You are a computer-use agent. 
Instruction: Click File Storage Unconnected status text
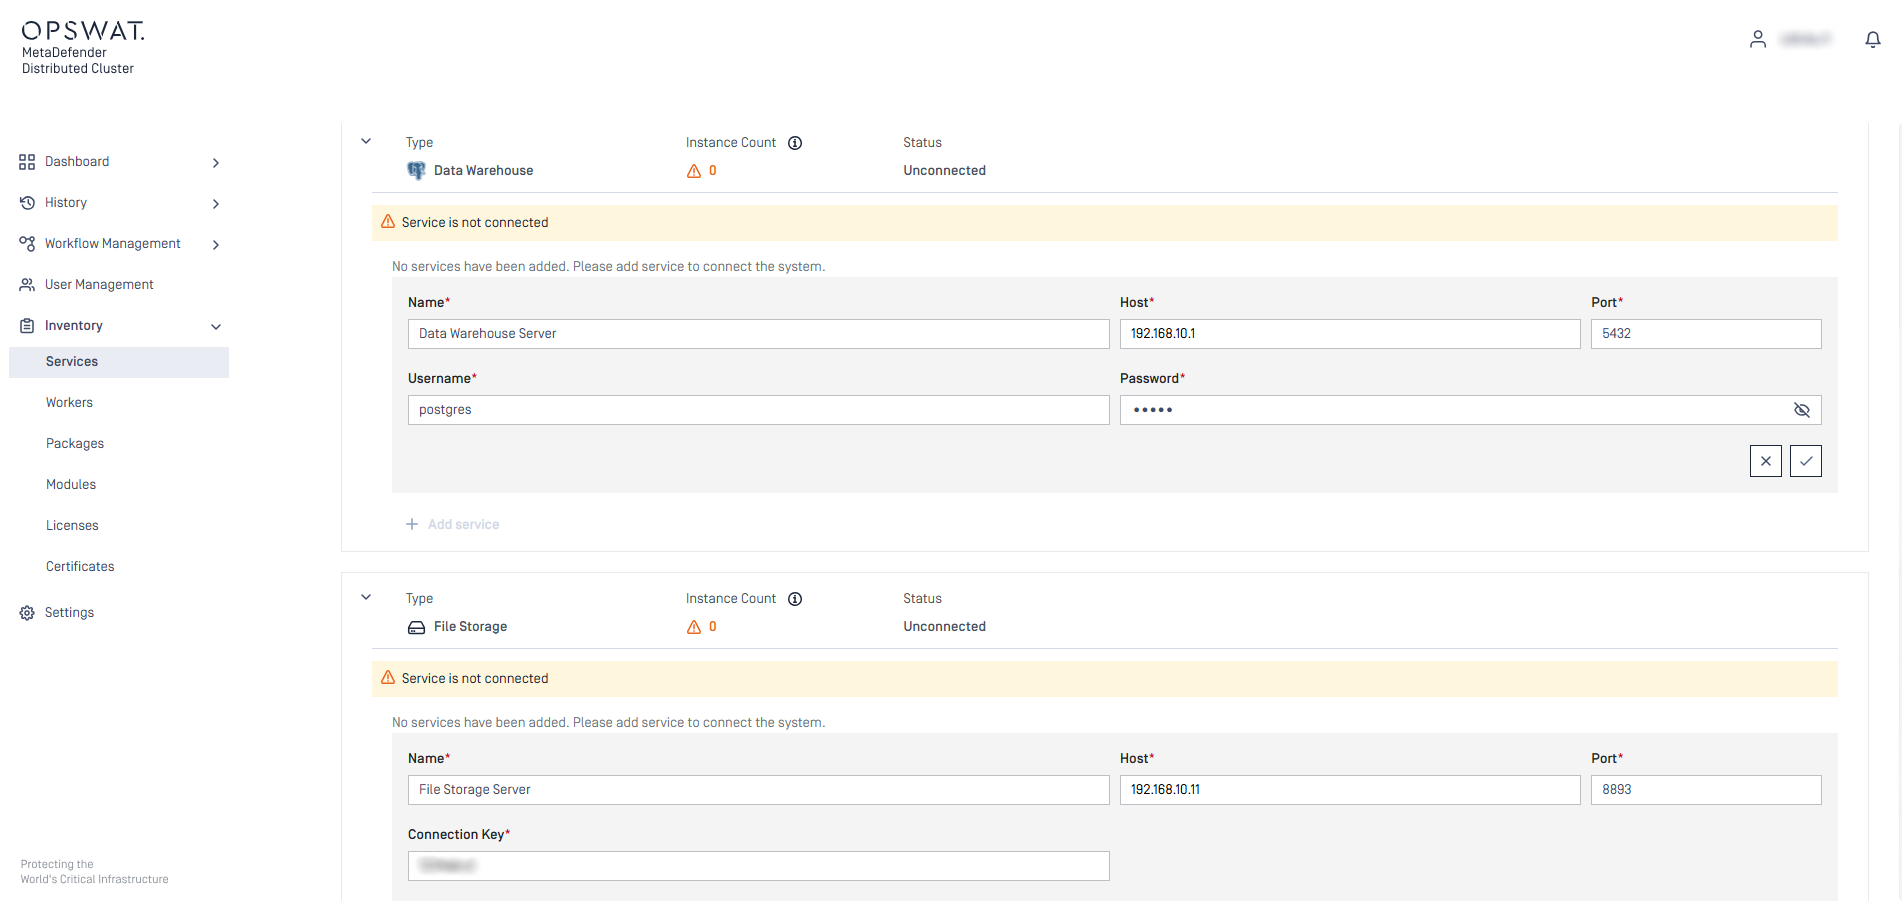click(x=944, y=627)
